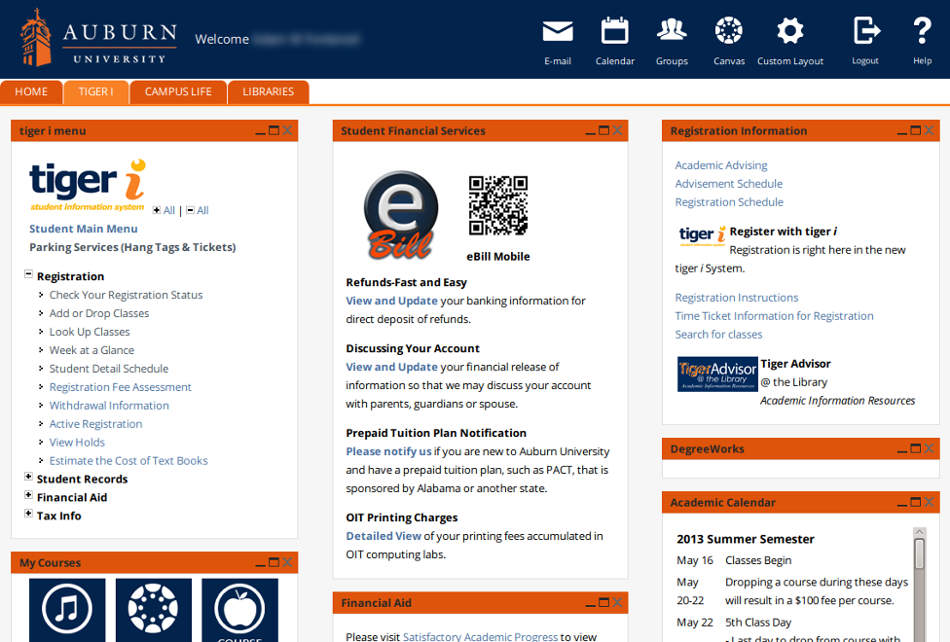Open Student Main Menu link
950x642 pixels.
click(x=84, y=229)
